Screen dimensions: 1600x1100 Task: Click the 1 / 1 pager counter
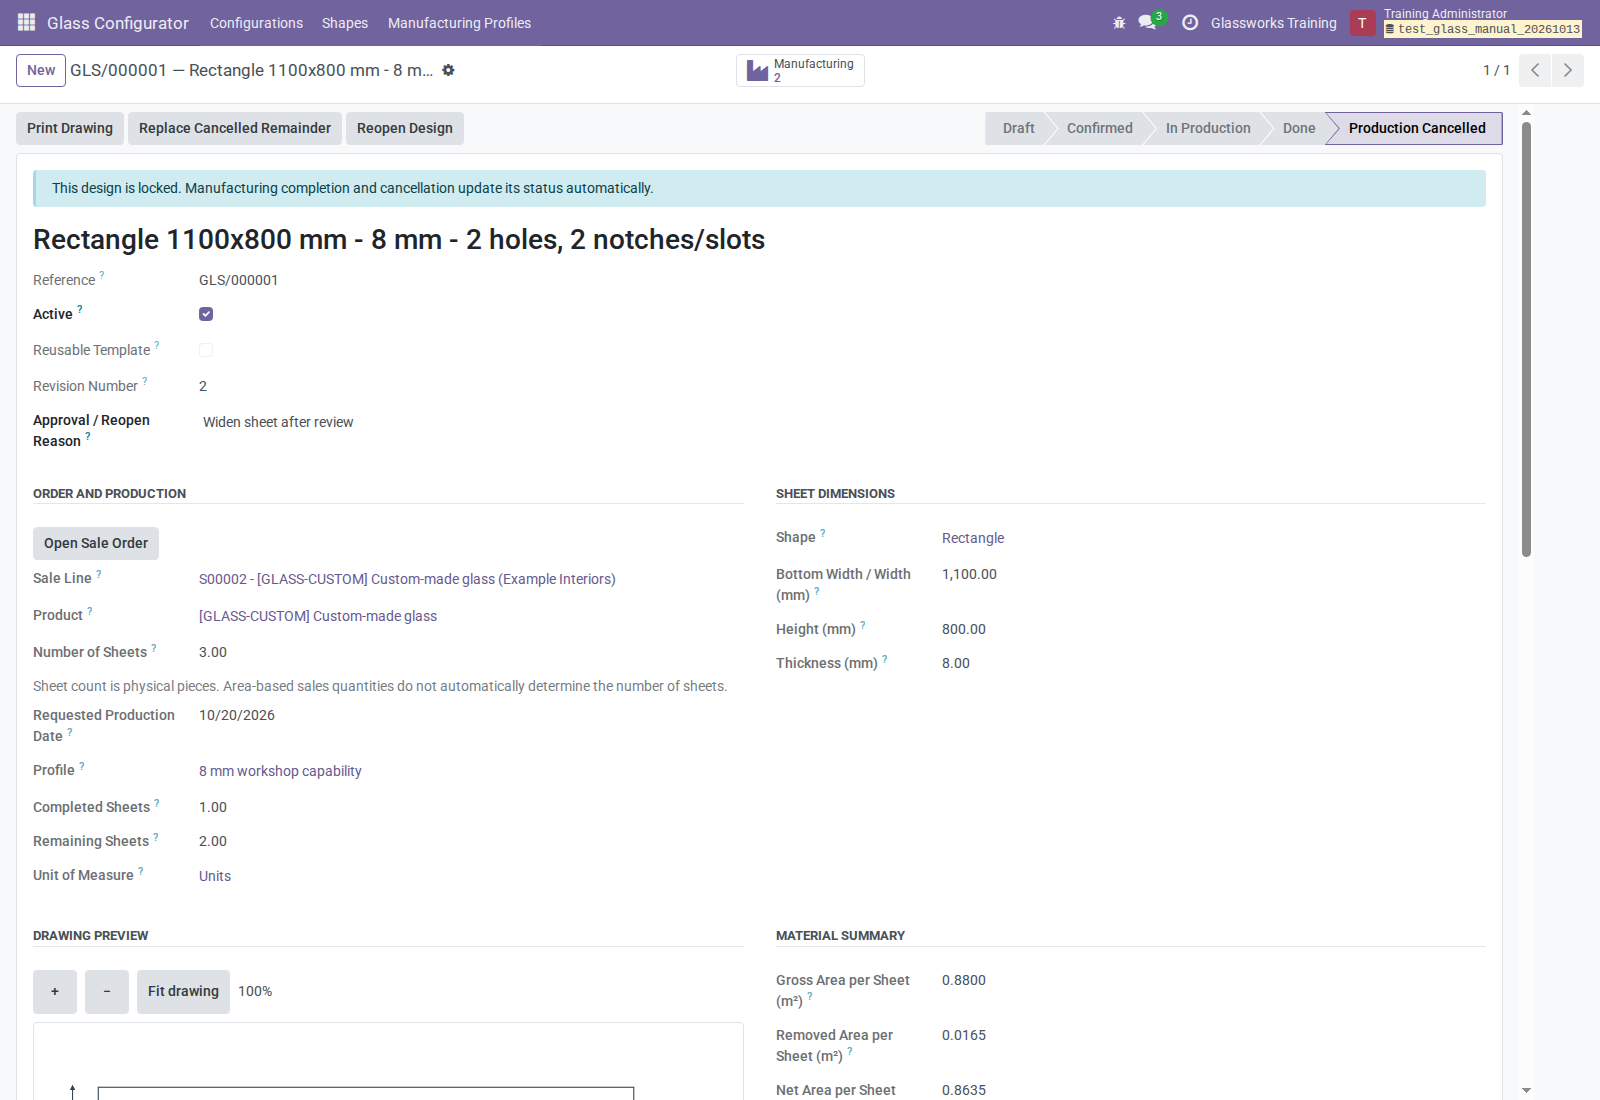[1496, 70]
